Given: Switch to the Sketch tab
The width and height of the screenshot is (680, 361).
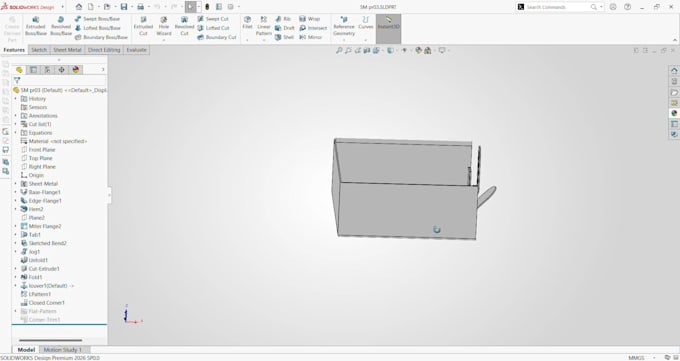Looking at the screenshot, I should tap(39, 50).
